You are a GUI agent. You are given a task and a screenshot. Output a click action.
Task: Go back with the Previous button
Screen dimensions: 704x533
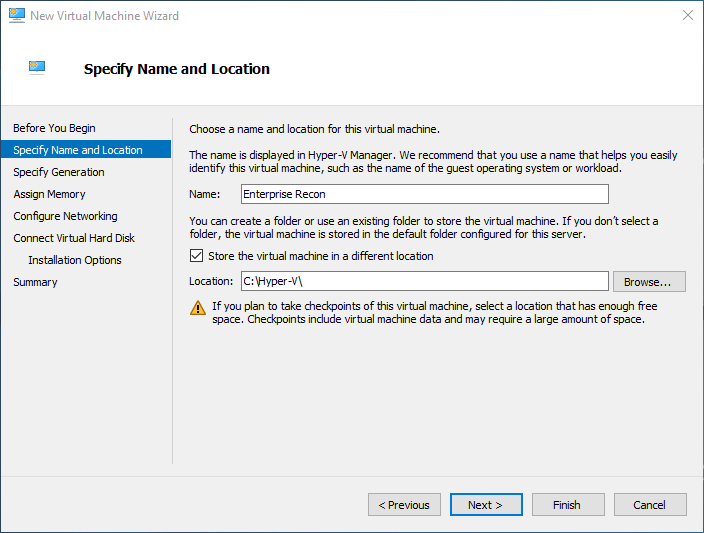point(404,505)
